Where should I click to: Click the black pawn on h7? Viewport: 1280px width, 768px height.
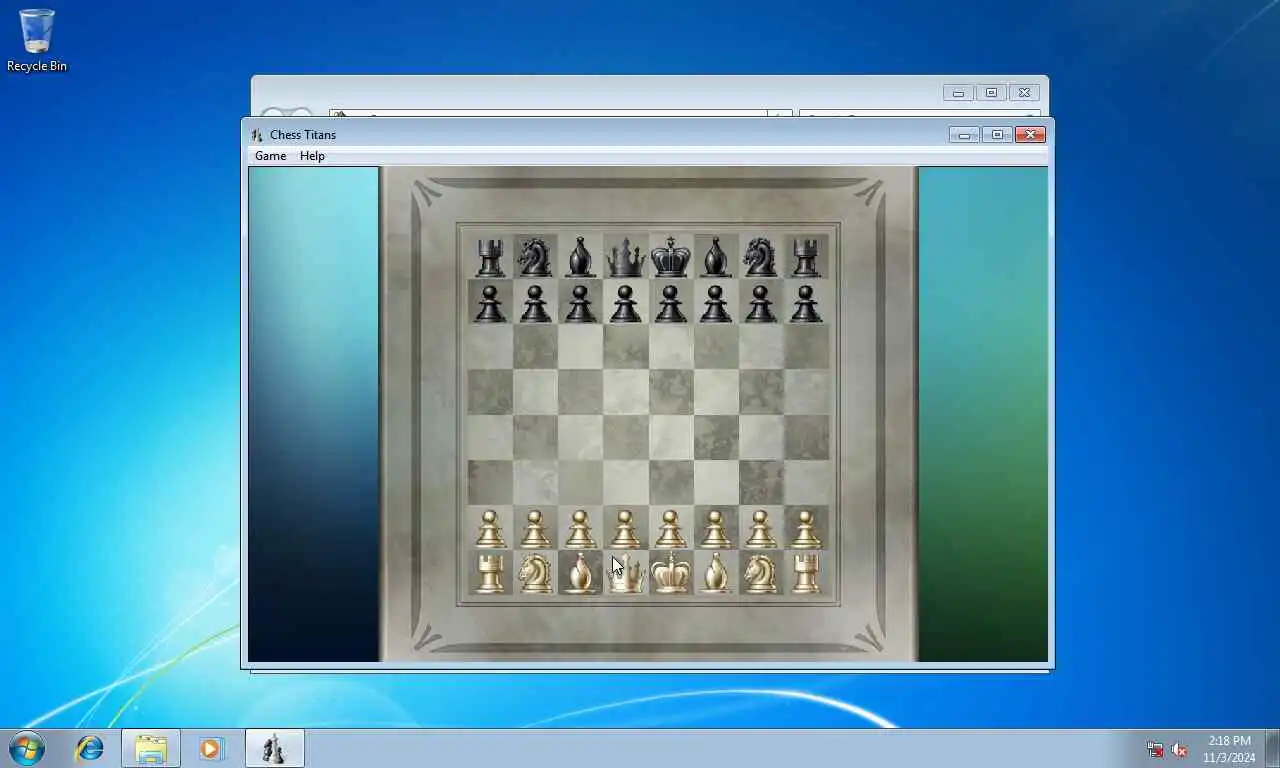tap(806, 303)
